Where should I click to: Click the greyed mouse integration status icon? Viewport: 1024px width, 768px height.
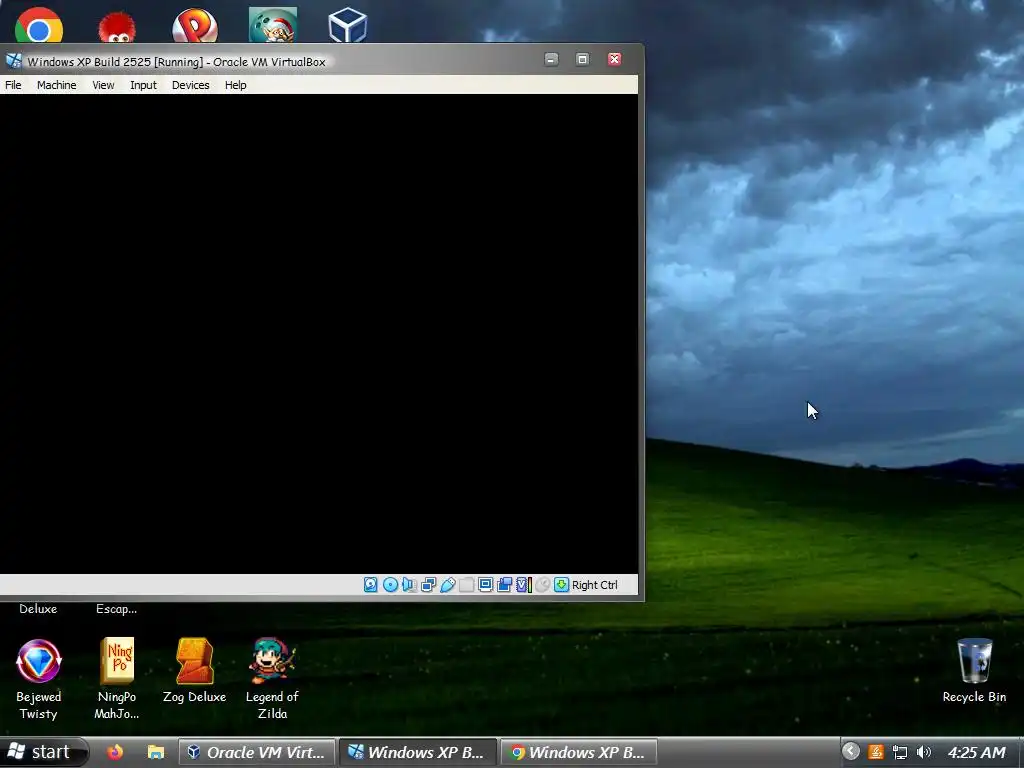coord(542,584)
